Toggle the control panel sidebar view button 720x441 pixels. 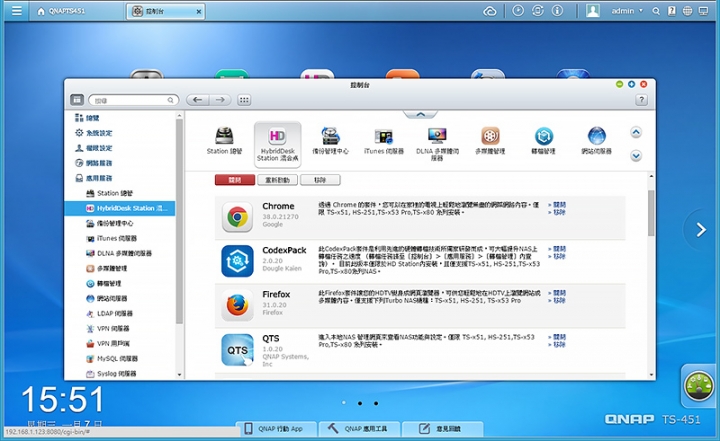tap(77, 100)
